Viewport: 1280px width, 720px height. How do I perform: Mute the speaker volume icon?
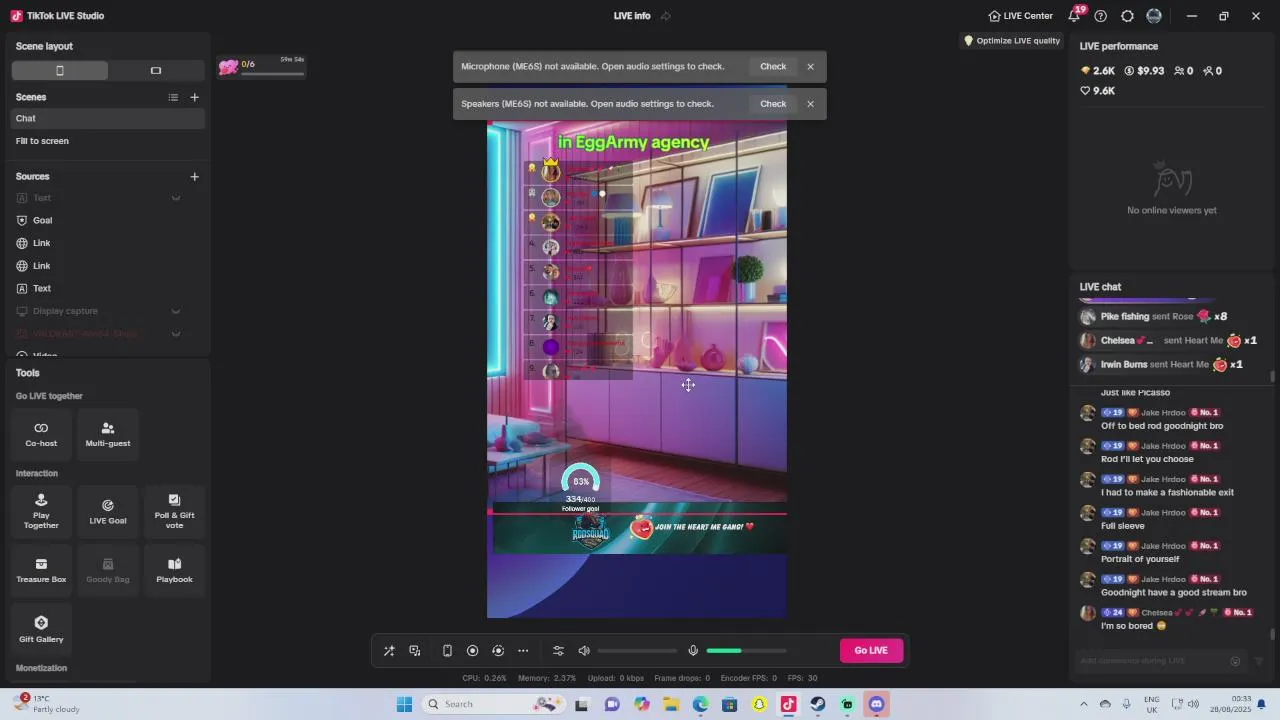584,651
